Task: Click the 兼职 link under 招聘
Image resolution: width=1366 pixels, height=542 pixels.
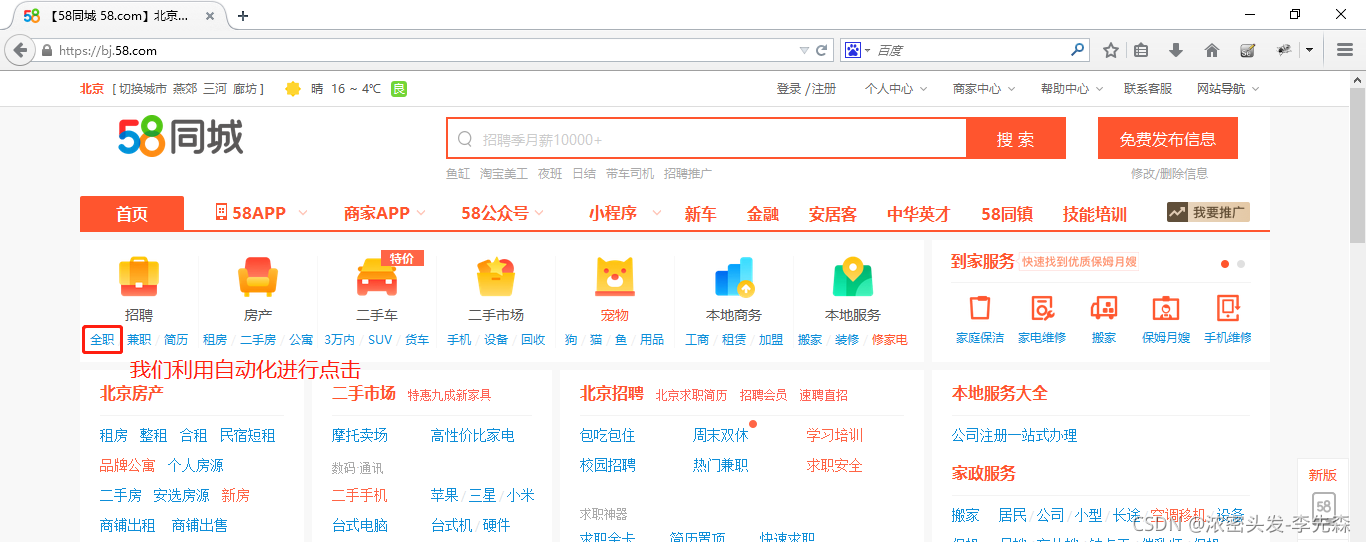Action: coord(139,340)
